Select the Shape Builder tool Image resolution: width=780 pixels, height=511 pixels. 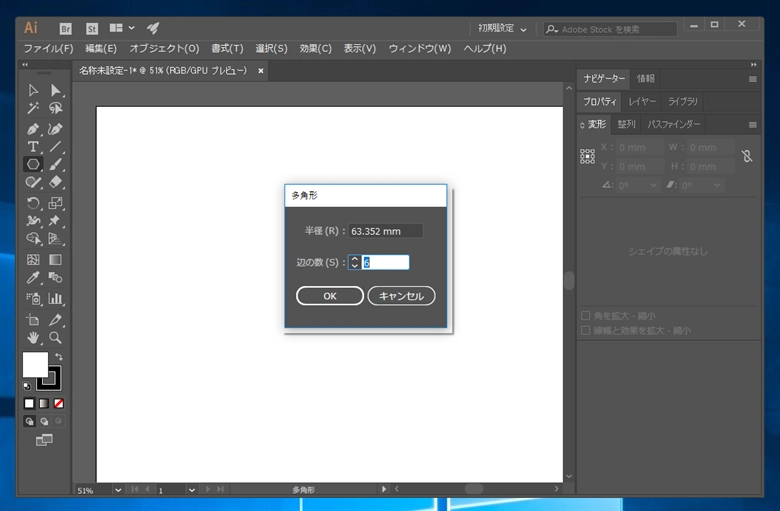[33, 238]
